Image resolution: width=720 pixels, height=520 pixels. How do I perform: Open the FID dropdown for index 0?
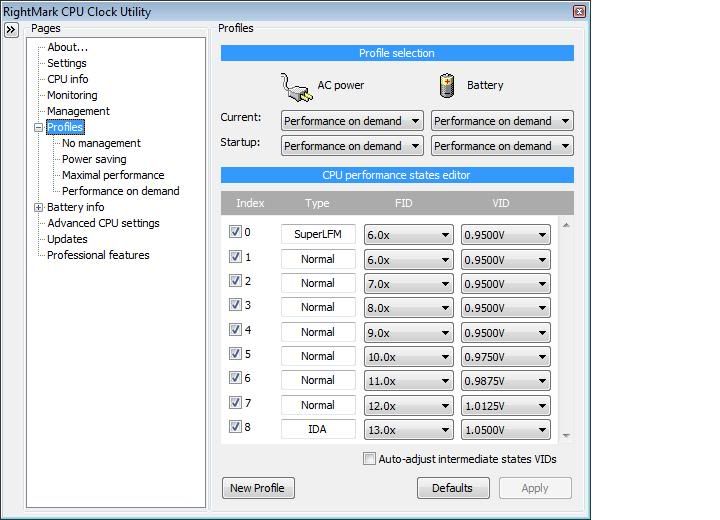(408, 235)
